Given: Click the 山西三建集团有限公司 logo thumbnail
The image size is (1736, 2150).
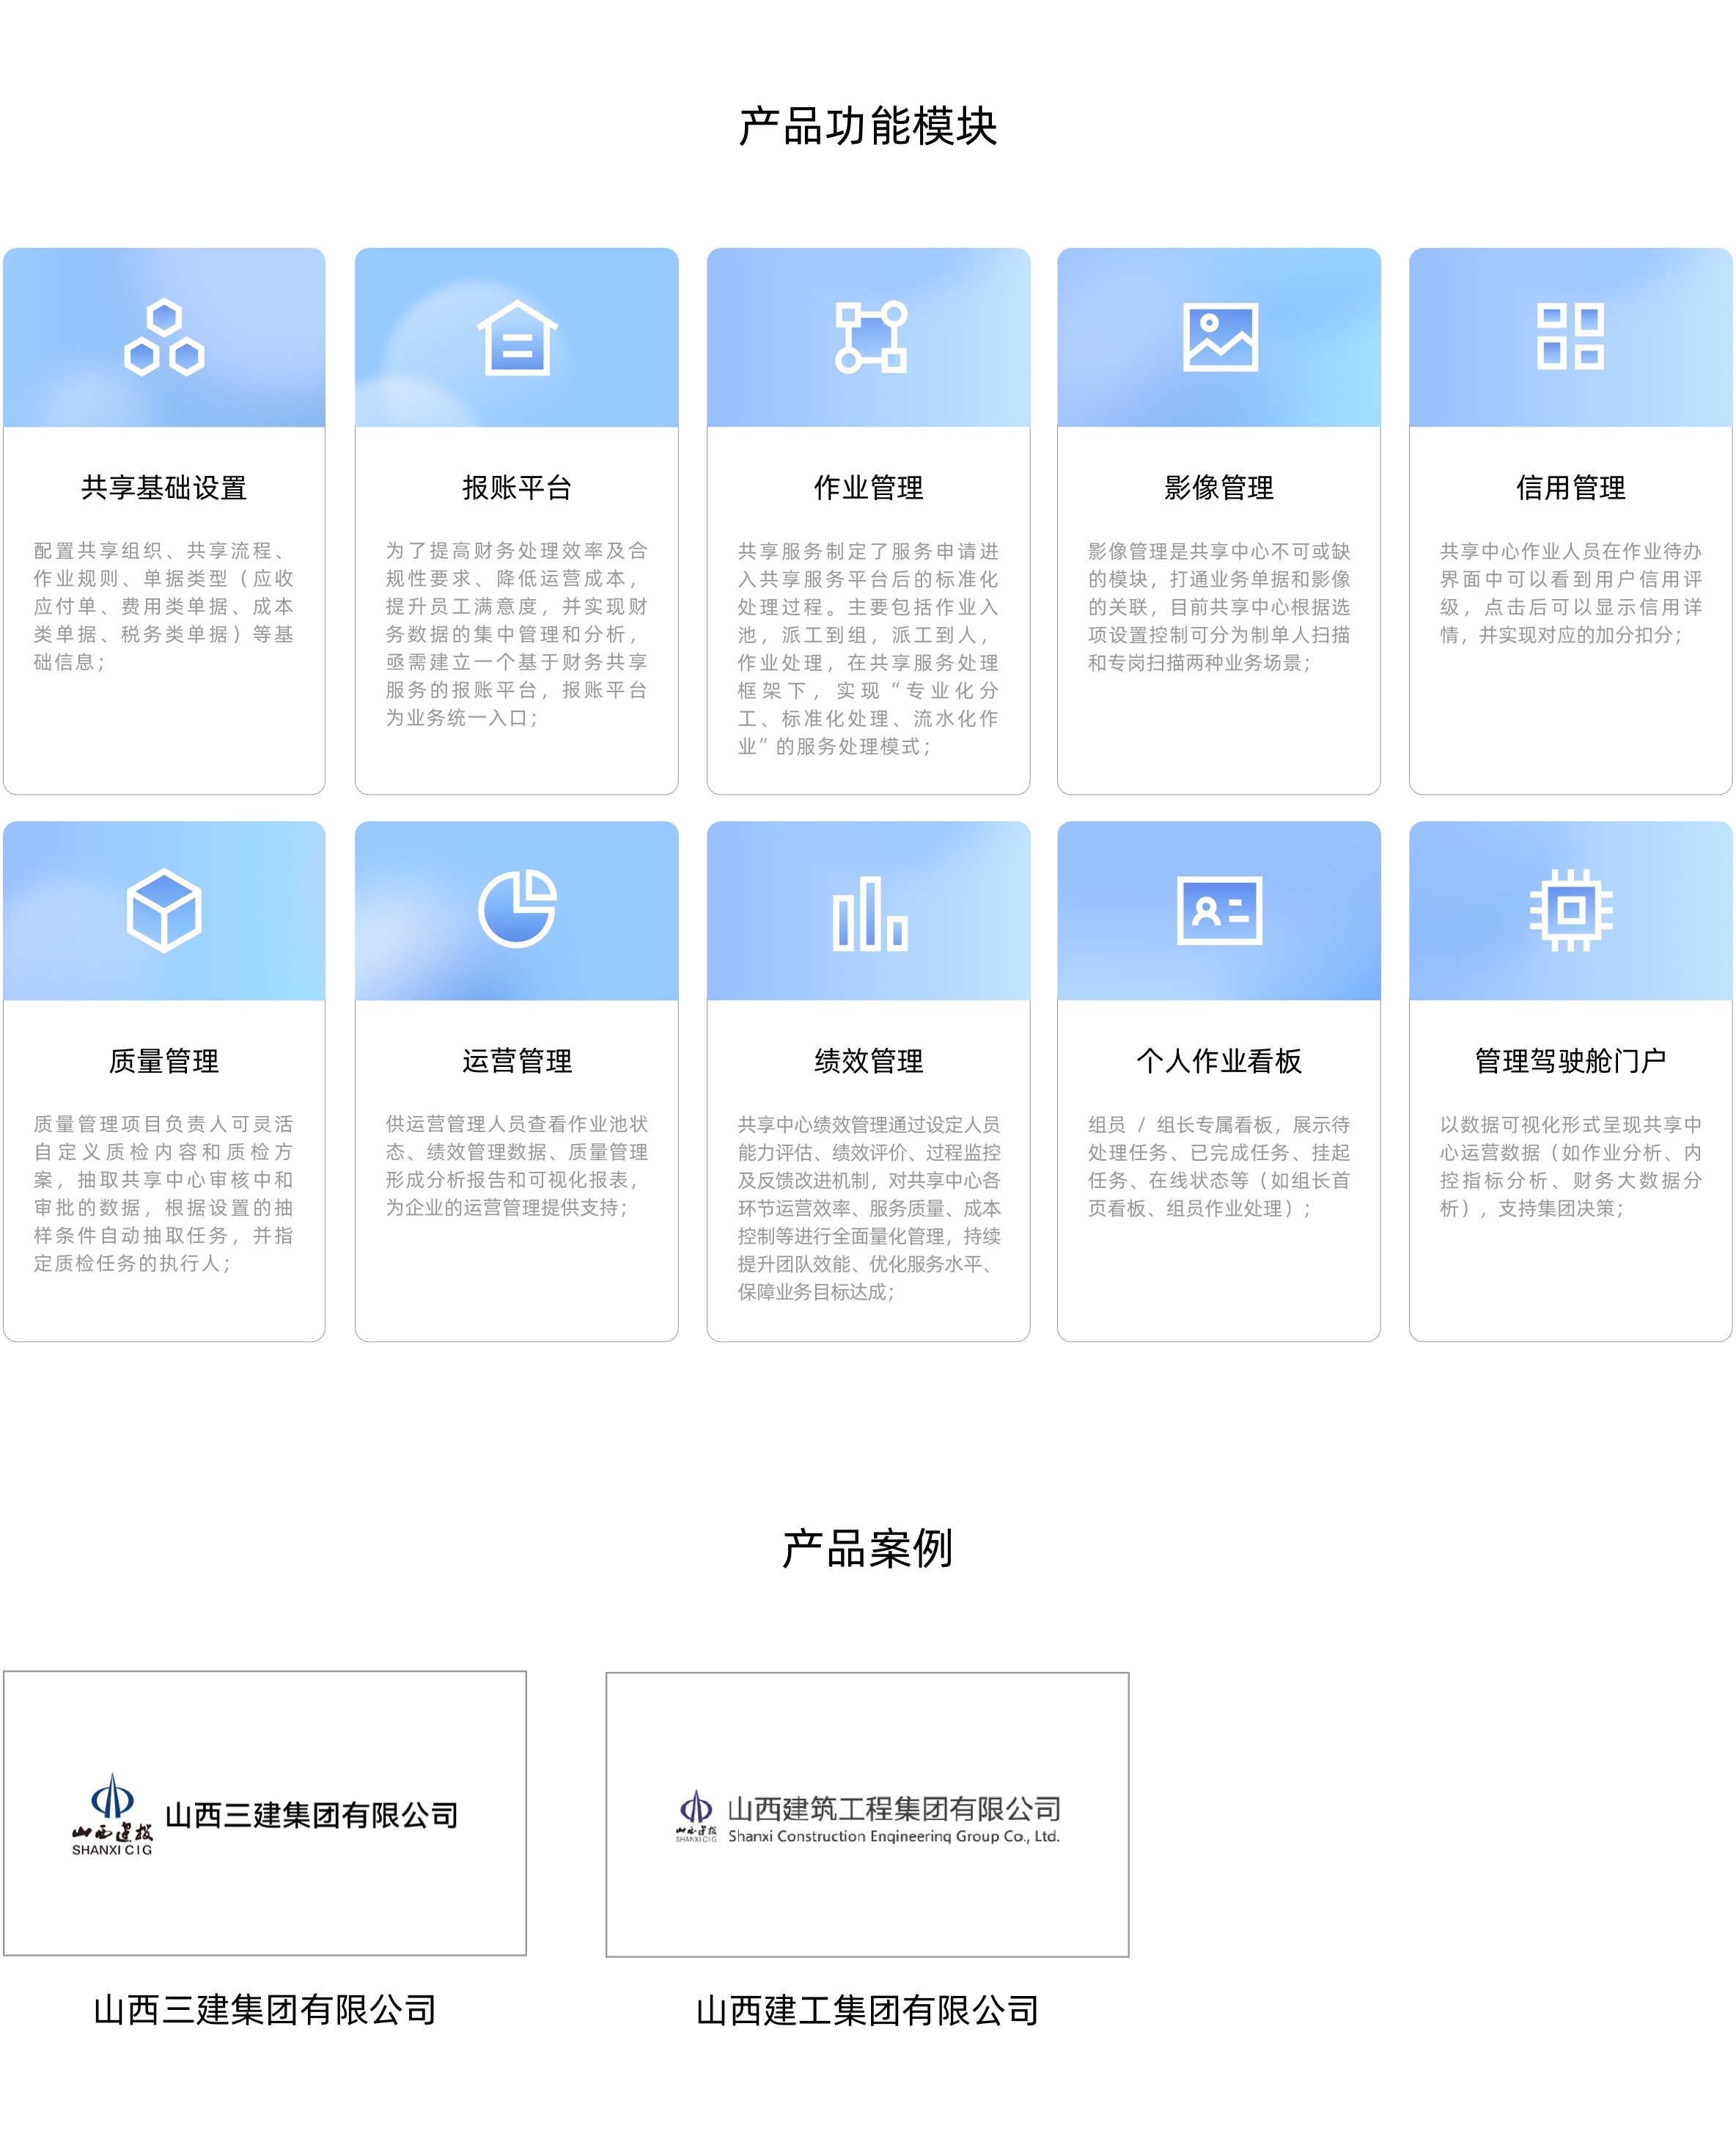Looking at the screenshot, I should [265, 1813].
